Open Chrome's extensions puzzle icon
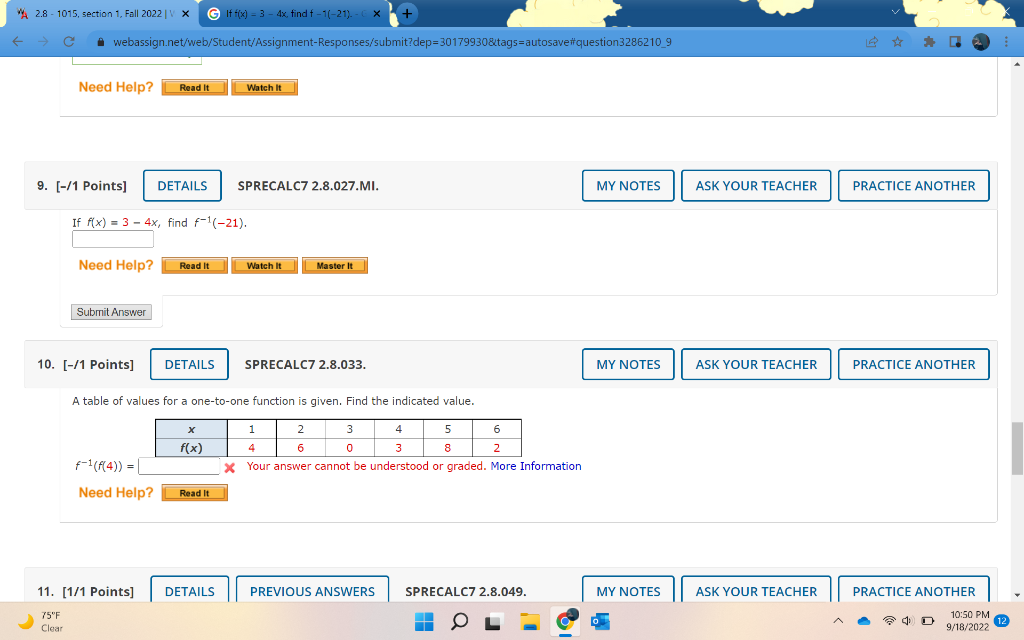Screen dimensions: 1024x640 point(928,40)
